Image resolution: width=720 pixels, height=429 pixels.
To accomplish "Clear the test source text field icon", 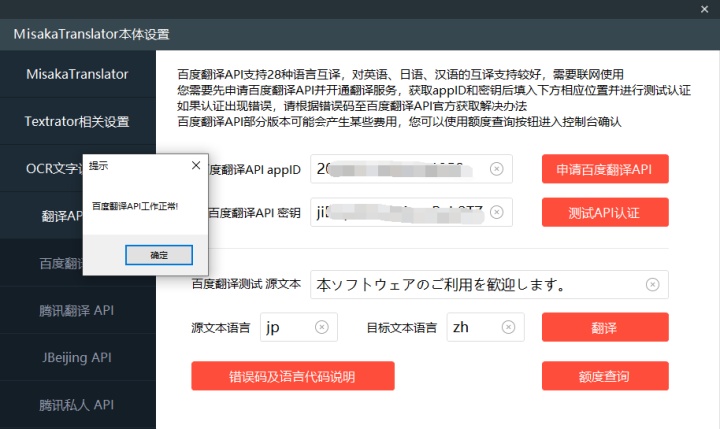I will point(652,285).
